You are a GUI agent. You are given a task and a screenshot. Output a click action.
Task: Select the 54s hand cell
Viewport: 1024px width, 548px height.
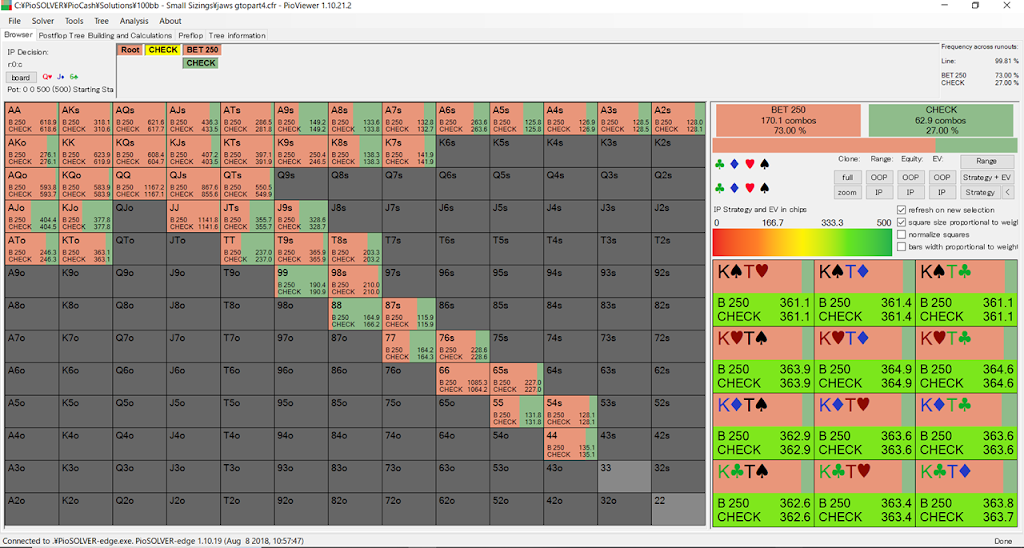pos(570,411)
